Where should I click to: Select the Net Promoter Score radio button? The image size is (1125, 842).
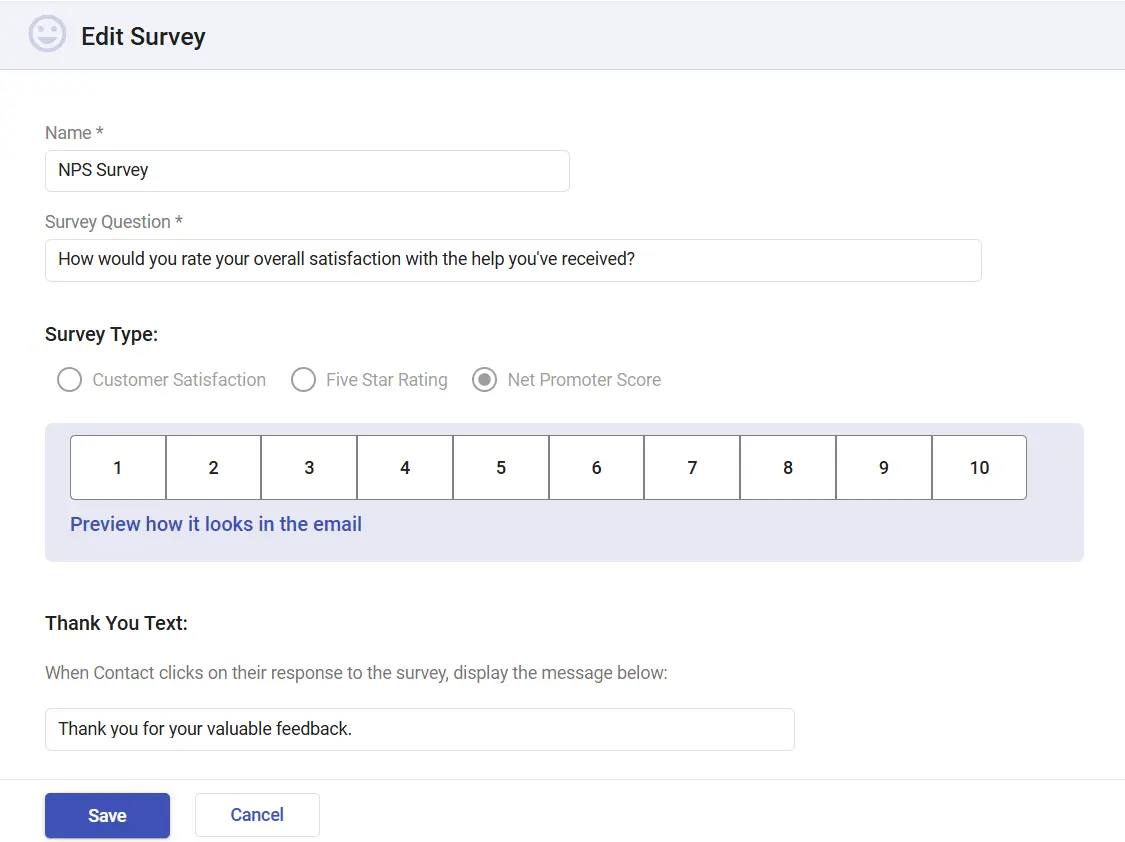[x=485, y=380]
